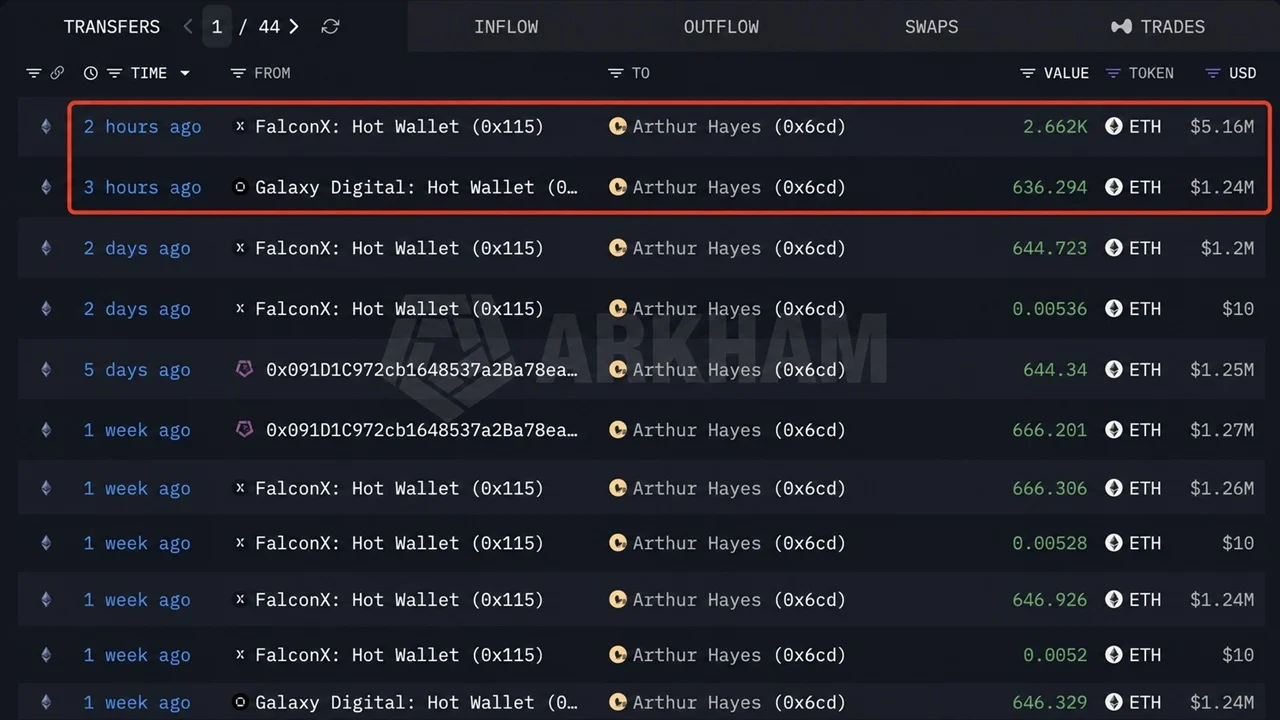Select the value 0.00536
The image size is (1280, 720).
tap(1050, 309)
